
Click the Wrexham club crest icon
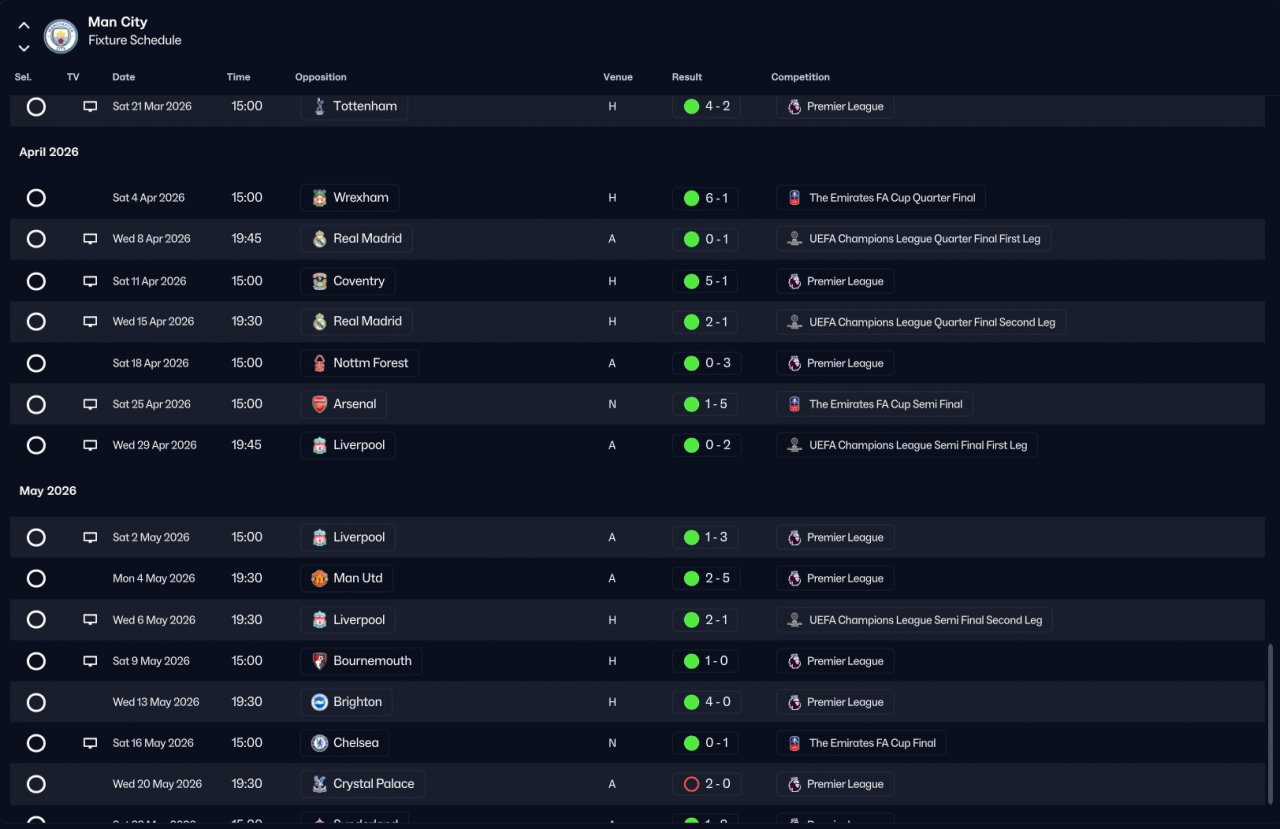coord(319,198)
